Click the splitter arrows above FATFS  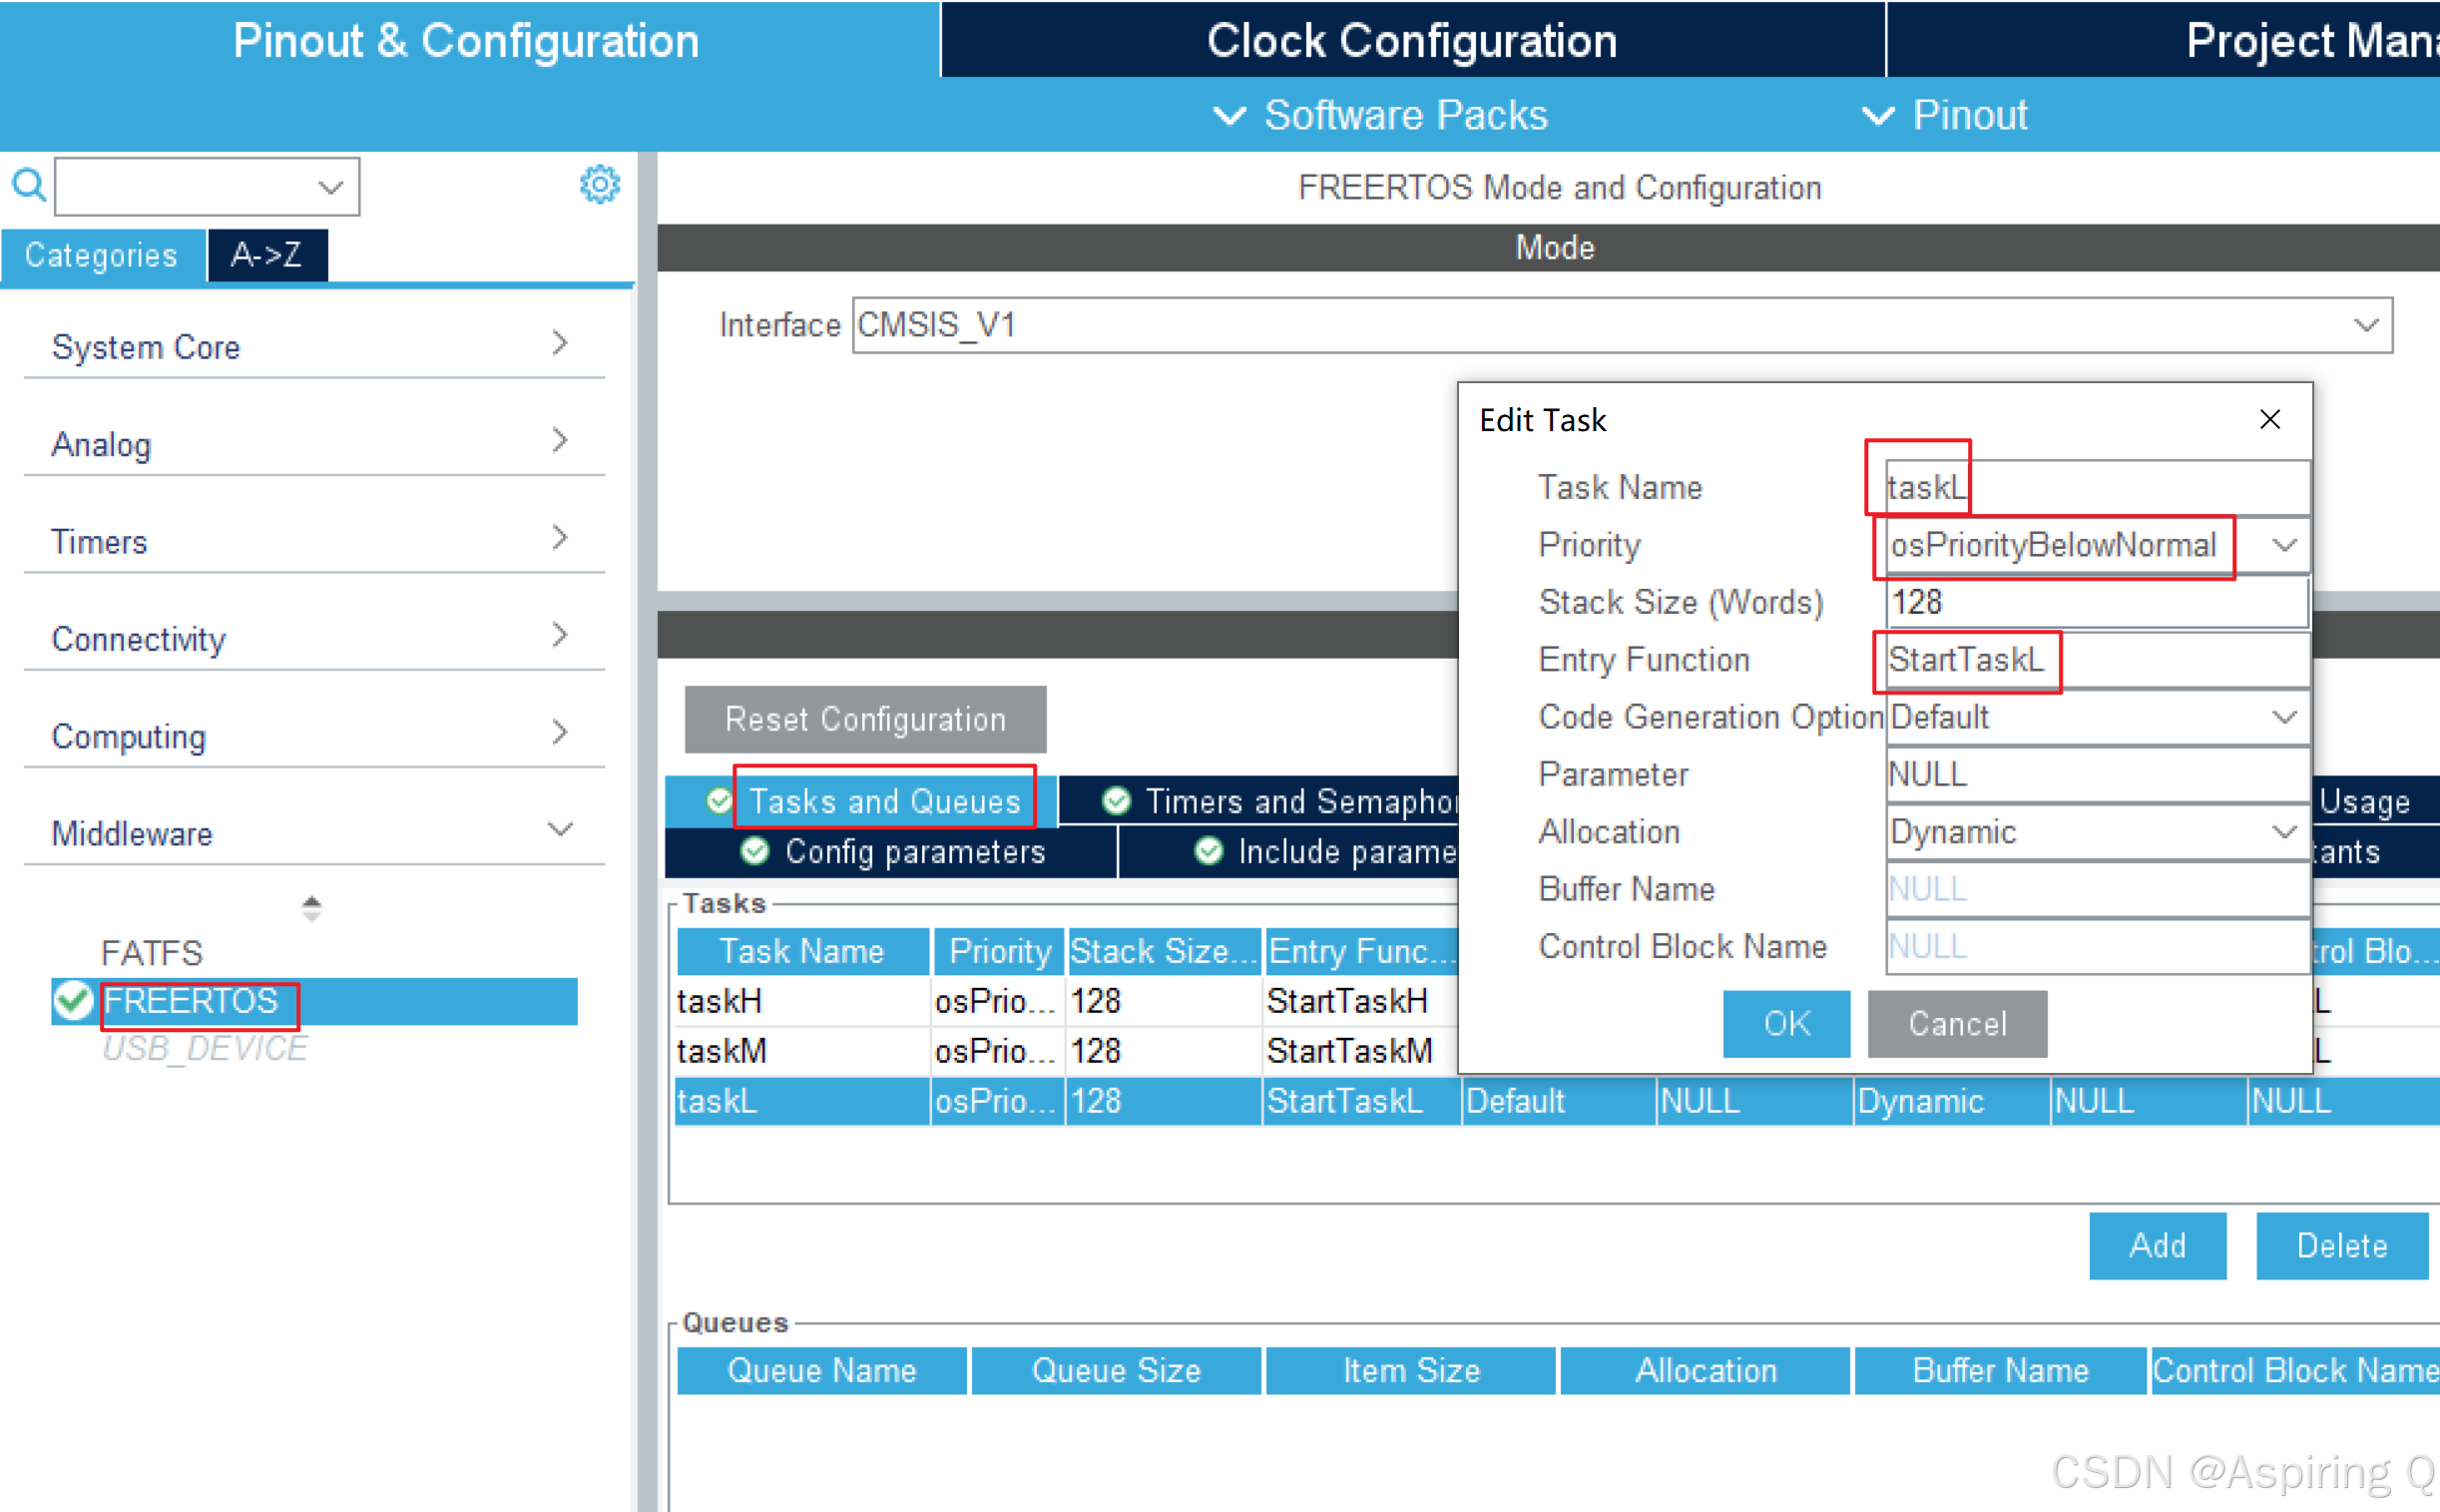311,907
